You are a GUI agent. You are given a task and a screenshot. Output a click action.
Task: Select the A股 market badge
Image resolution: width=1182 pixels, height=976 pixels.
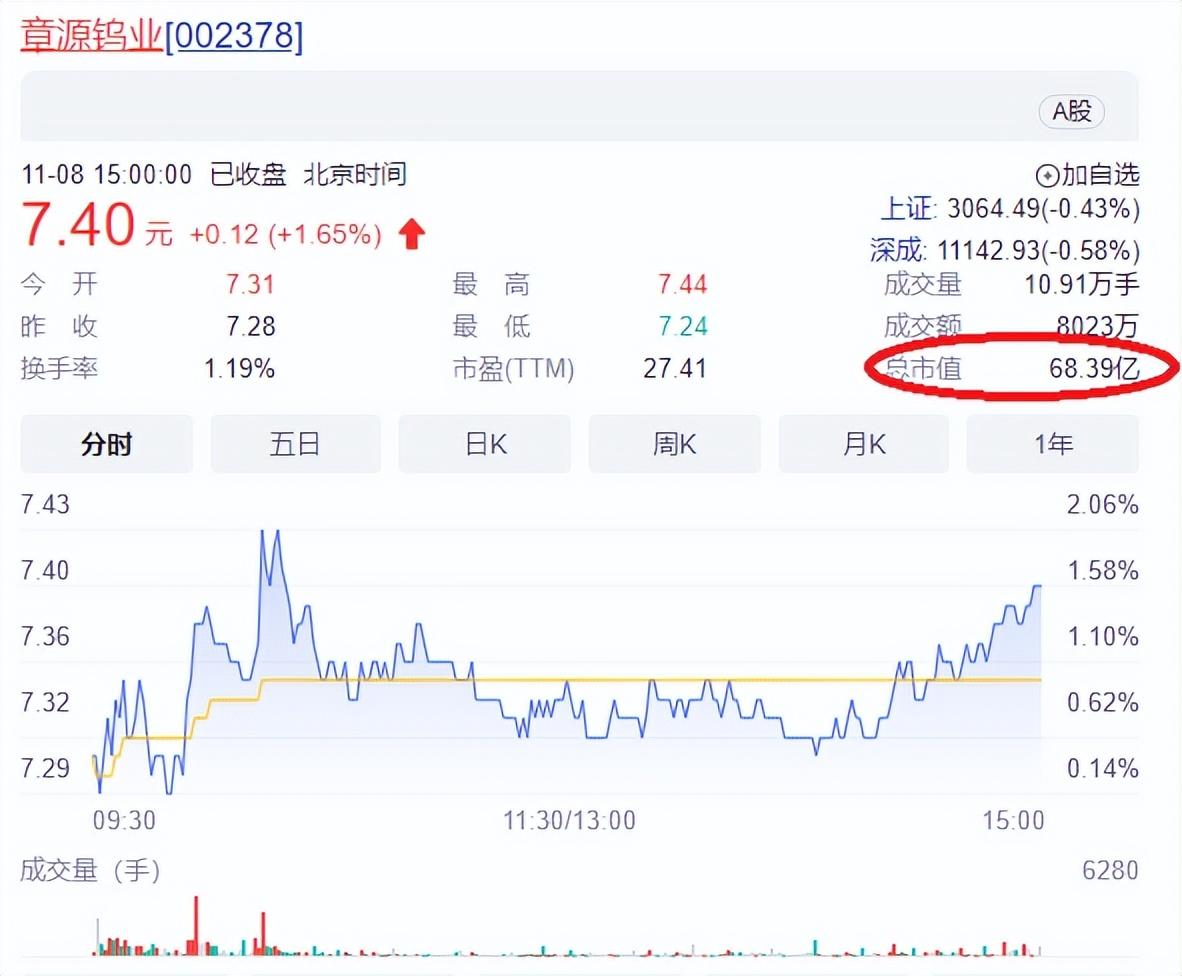1071,112
